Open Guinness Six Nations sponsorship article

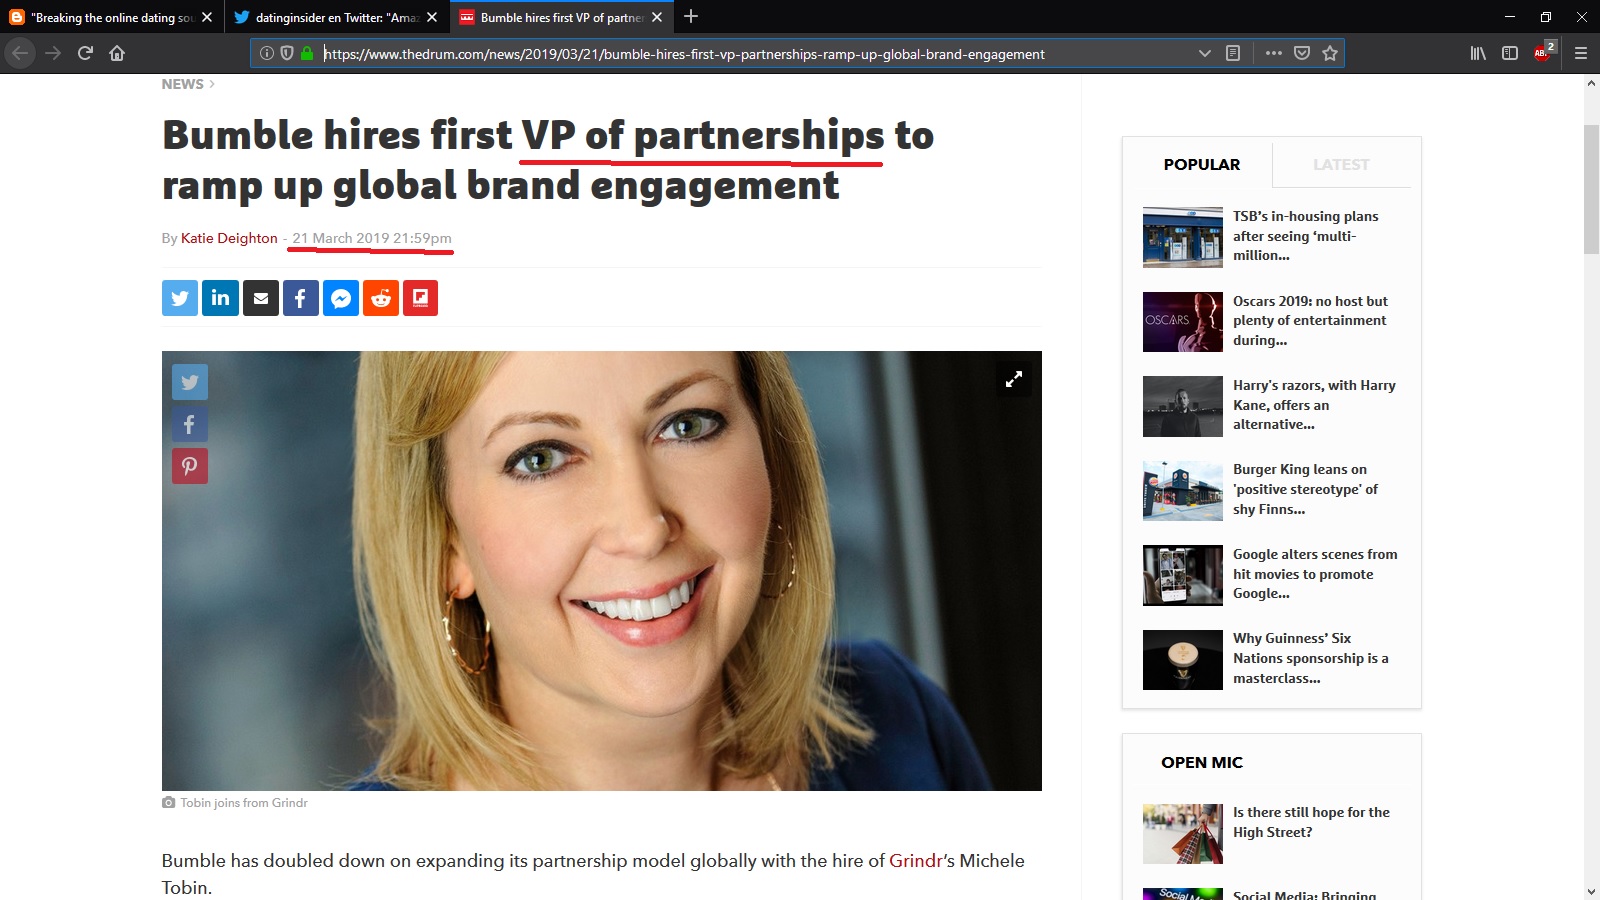point(1310,658)
